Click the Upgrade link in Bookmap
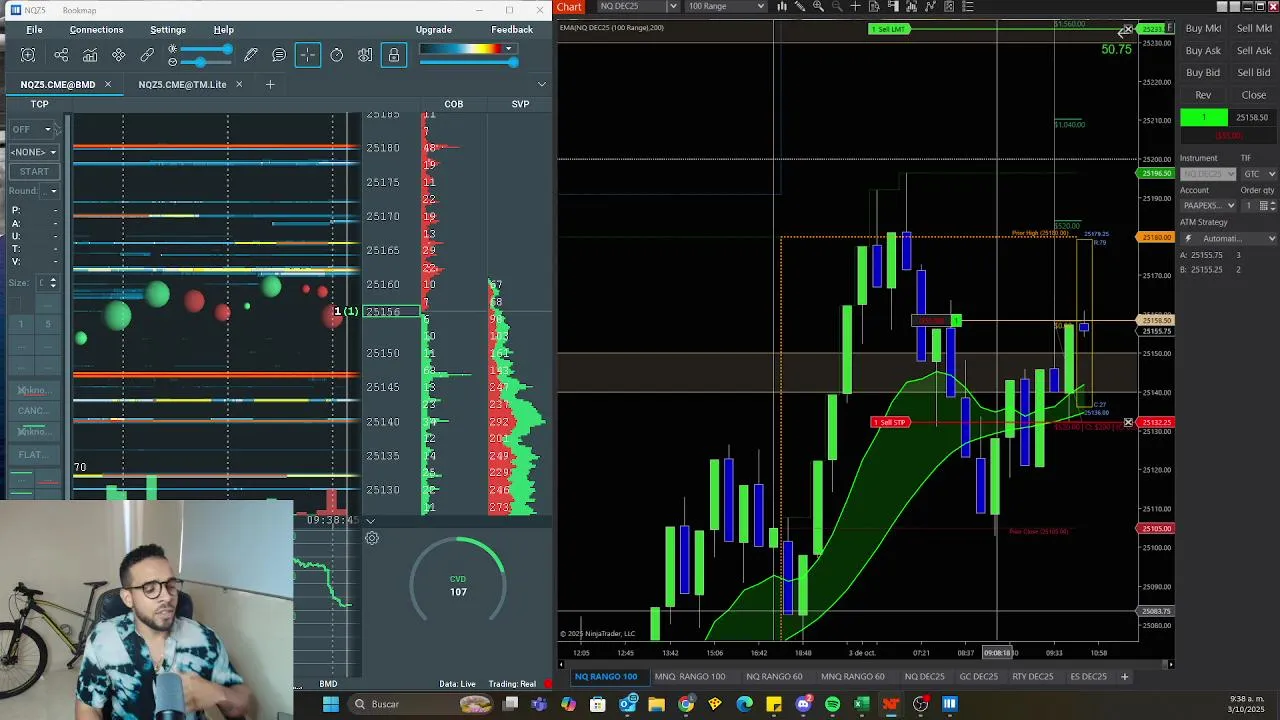 (434, 30)
